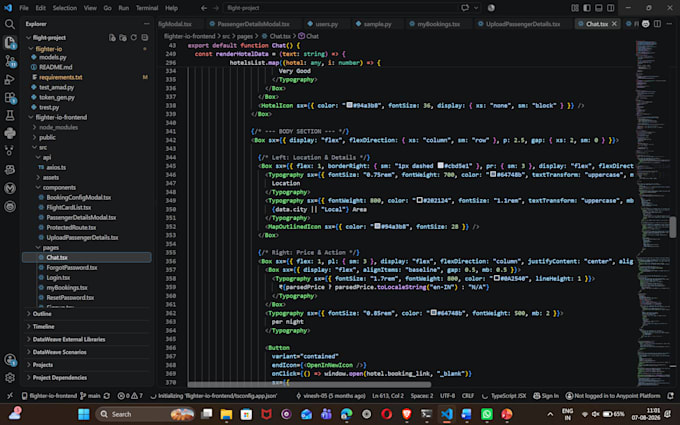
Task: Open the Search view in activity bar
Action: pyautogui.click(x=10, y=24)
